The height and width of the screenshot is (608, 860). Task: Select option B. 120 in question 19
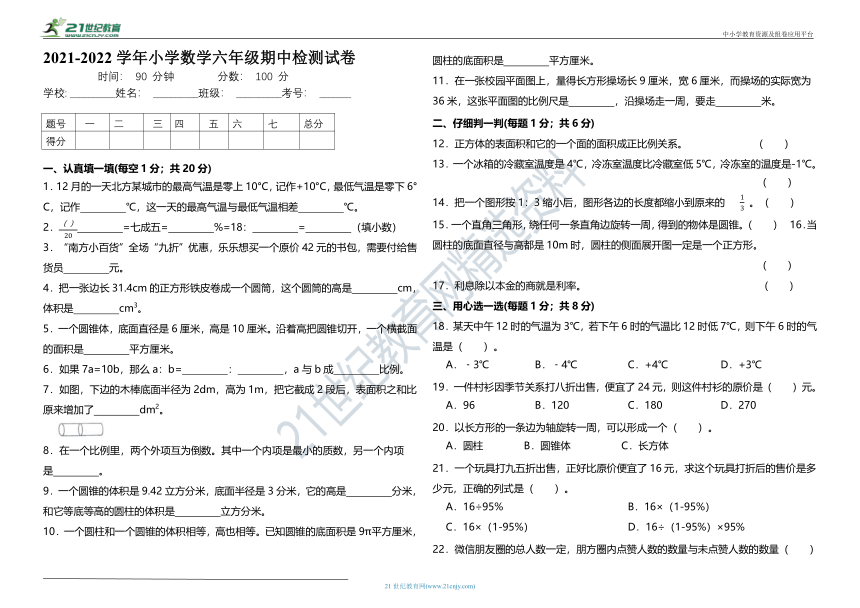click(x=552, y=406)
